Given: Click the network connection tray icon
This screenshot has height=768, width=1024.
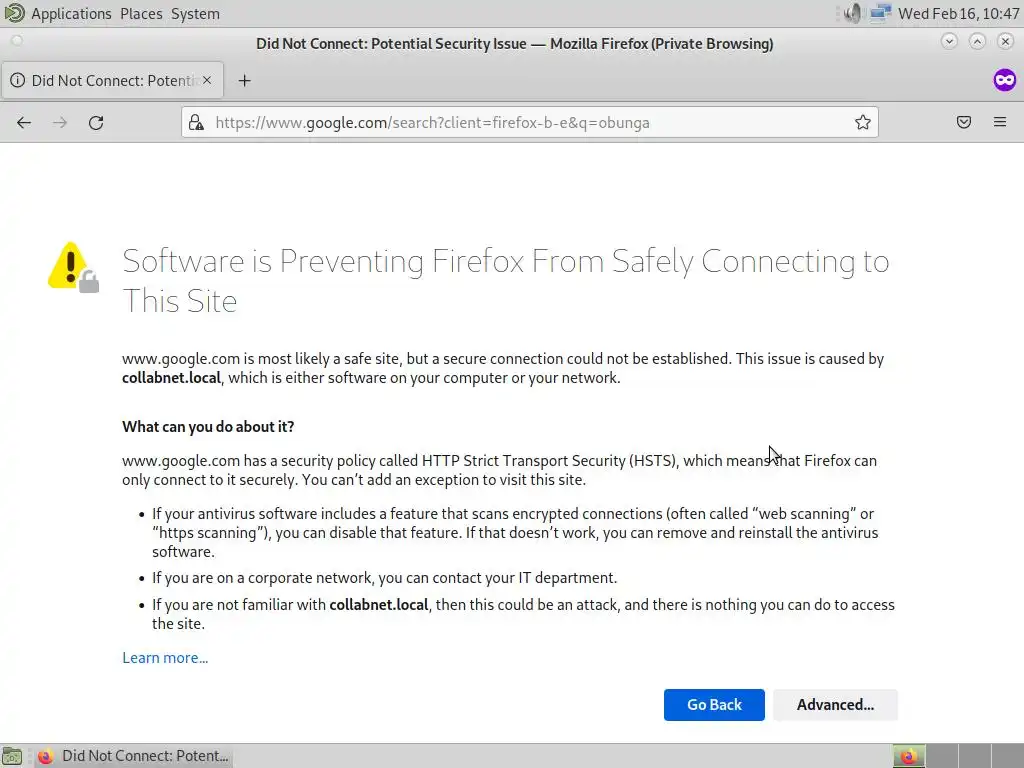Looking at the screenshot, I should click(x=880, y=13).
